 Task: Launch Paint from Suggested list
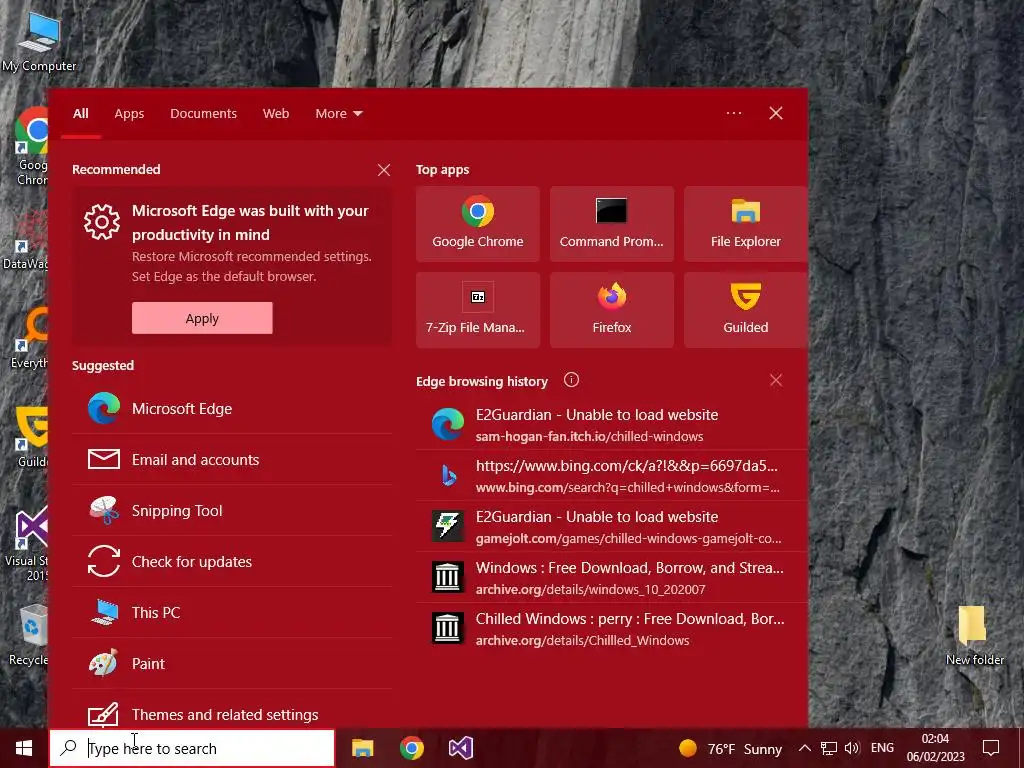coord(232,664)
